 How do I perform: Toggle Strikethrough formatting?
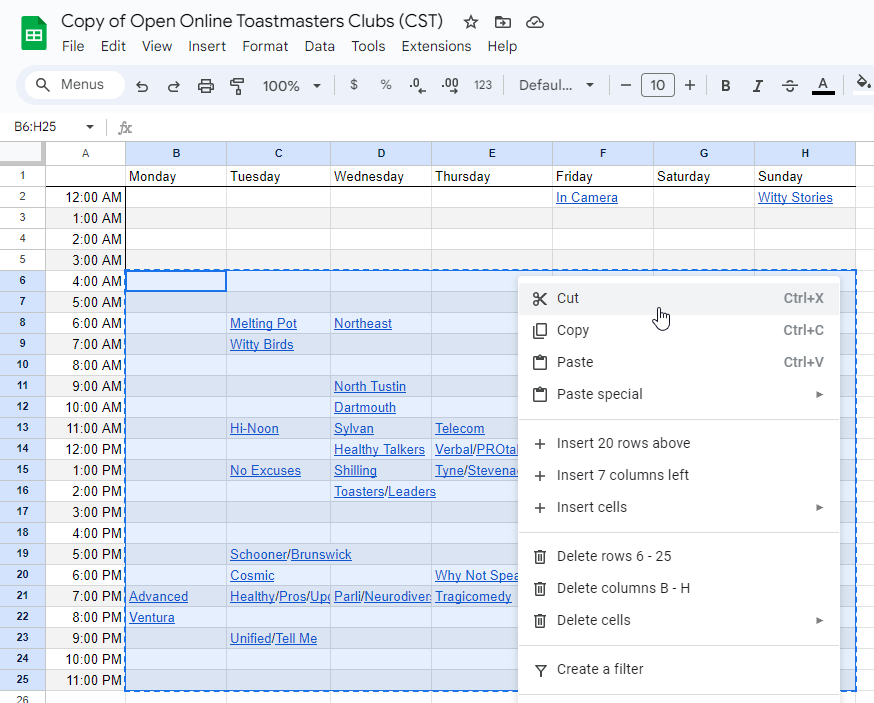click(790, 86)
